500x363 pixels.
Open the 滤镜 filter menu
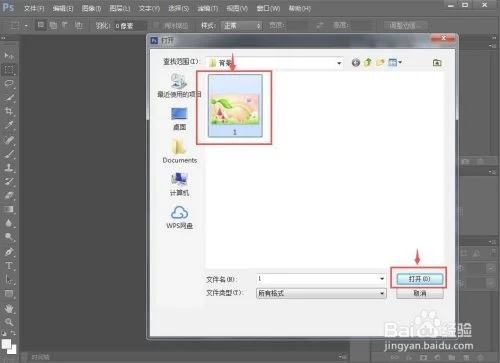208,8
